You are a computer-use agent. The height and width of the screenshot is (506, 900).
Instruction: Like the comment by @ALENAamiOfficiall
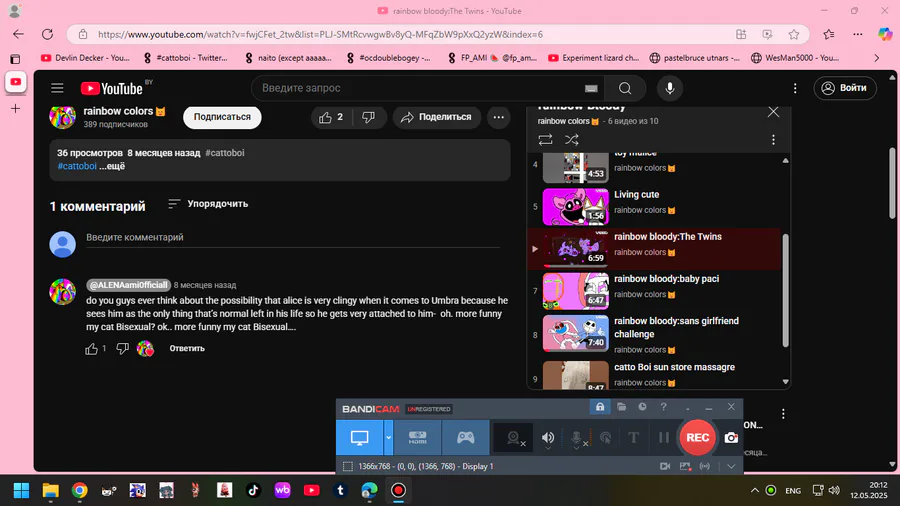[x=91, y=349]
